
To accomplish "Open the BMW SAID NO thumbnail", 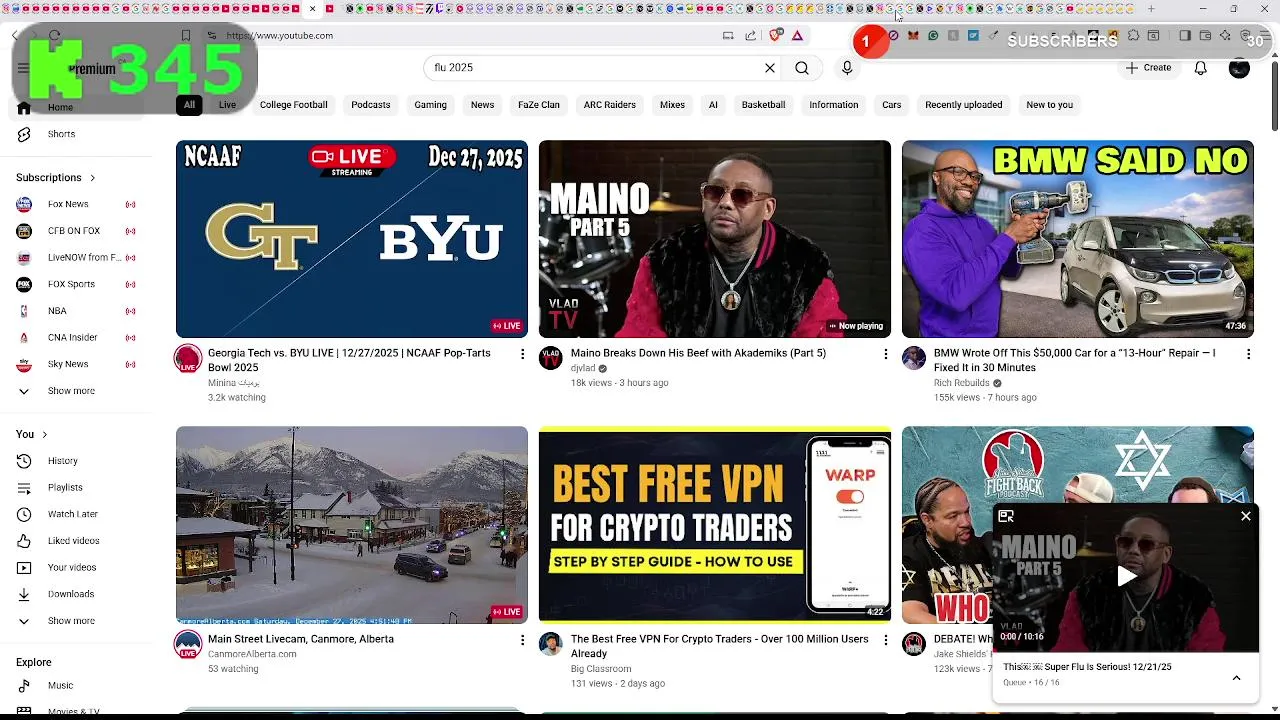I will [x=1078, y=239].
